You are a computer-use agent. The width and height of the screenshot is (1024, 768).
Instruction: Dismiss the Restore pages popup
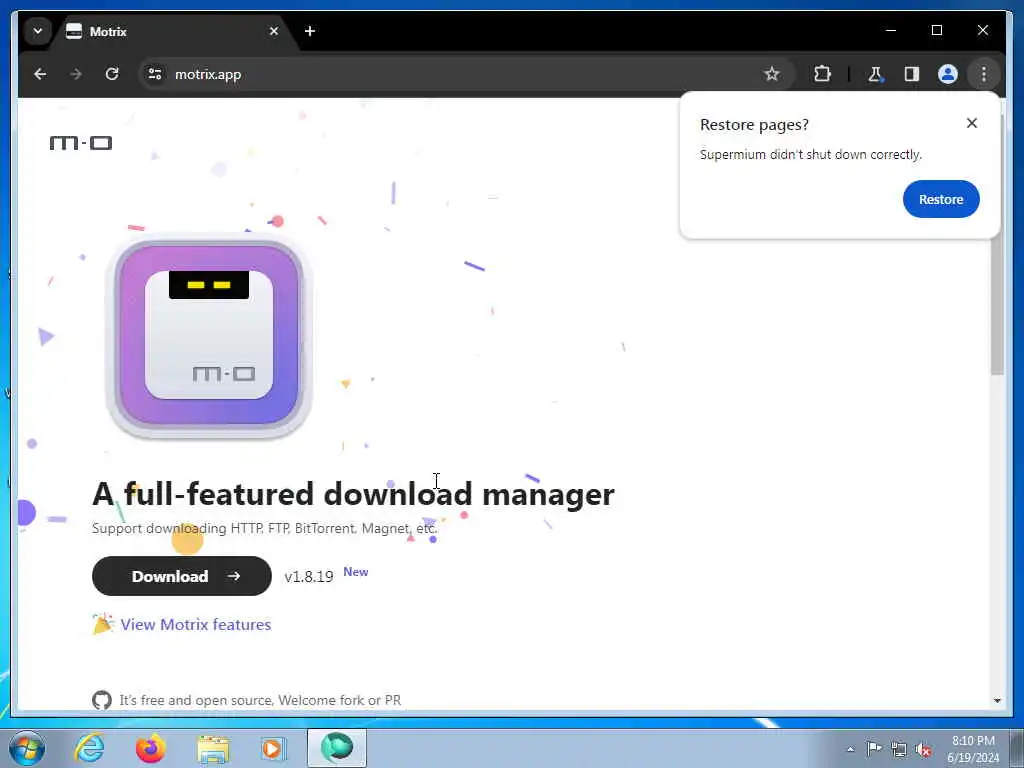pos(972,123)
